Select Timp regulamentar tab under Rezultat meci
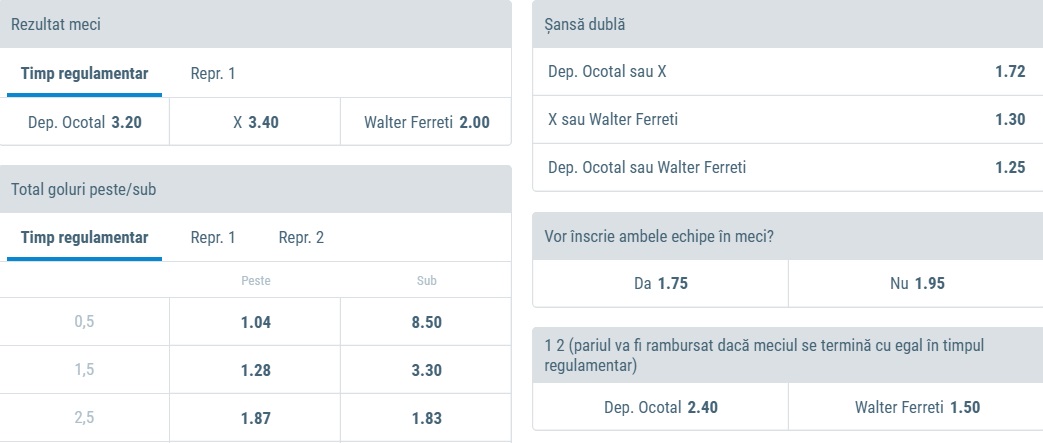 click(x=84, y=73)
